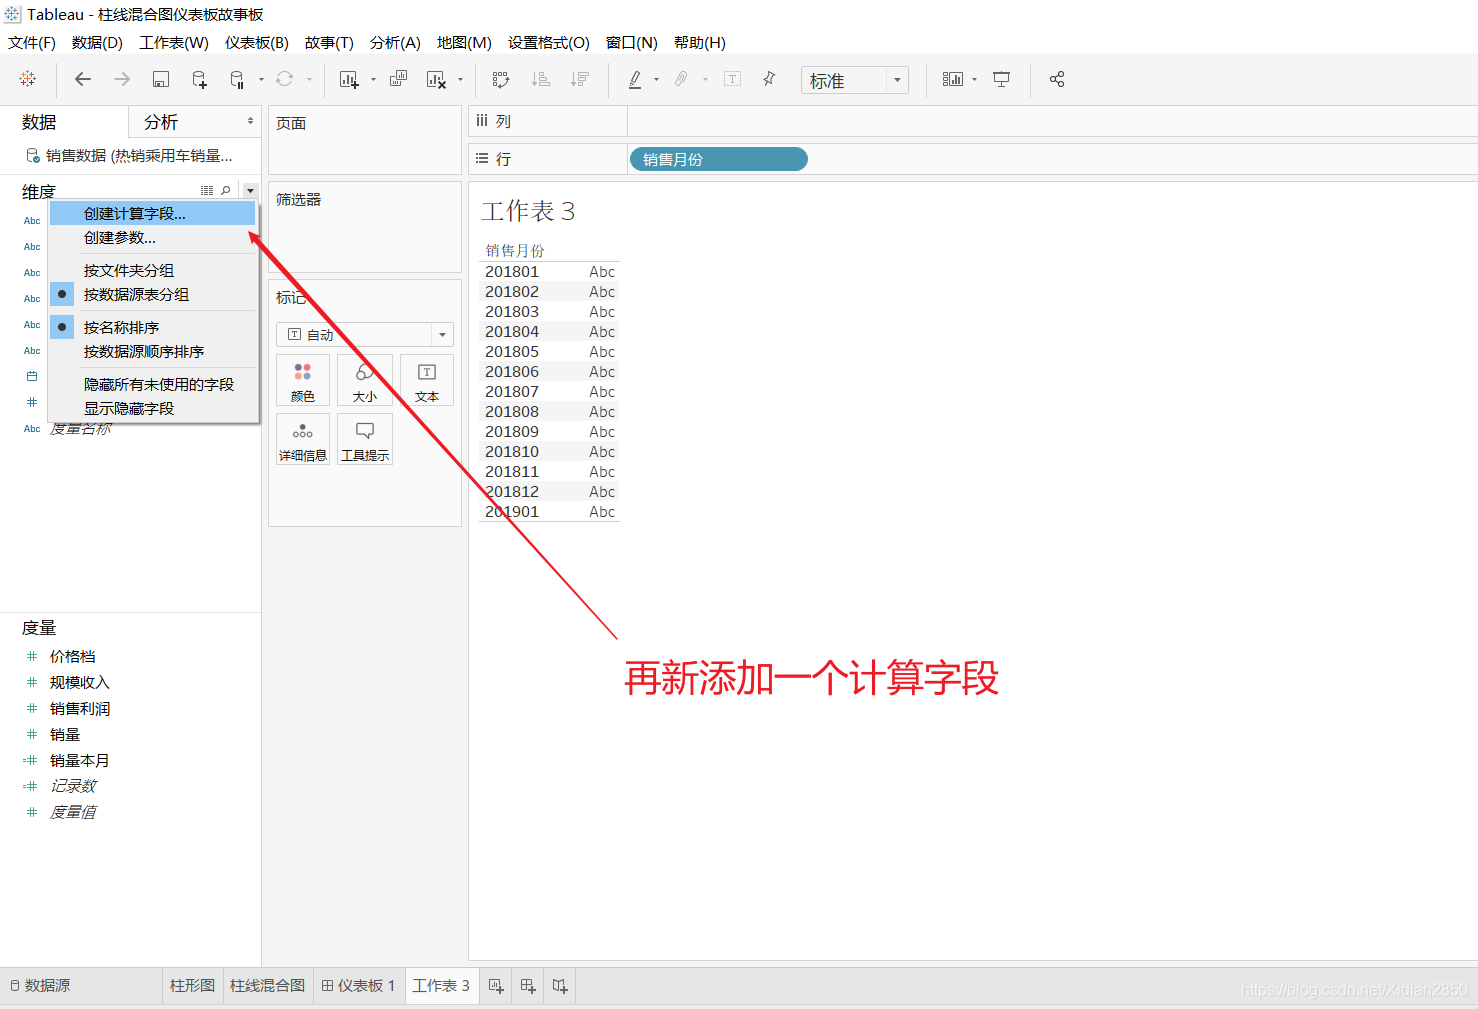Screen dimensions: 1478x1009
Task: Save the workbook with the disk icon
Action: pos(160,79)
